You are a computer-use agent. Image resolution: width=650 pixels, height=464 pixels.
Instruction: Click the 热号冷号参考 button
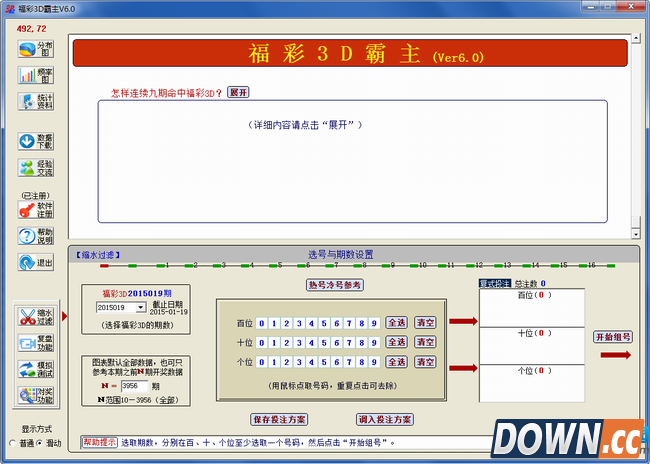(335, 285)
